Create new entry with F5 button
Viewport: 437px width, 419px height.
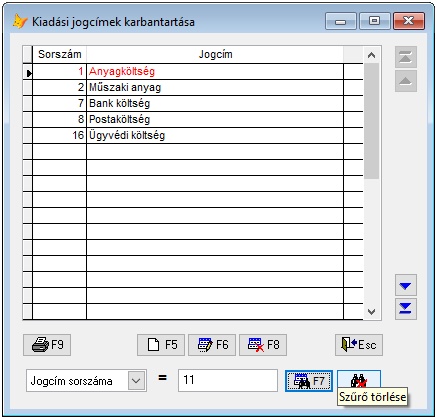[161, 345]
